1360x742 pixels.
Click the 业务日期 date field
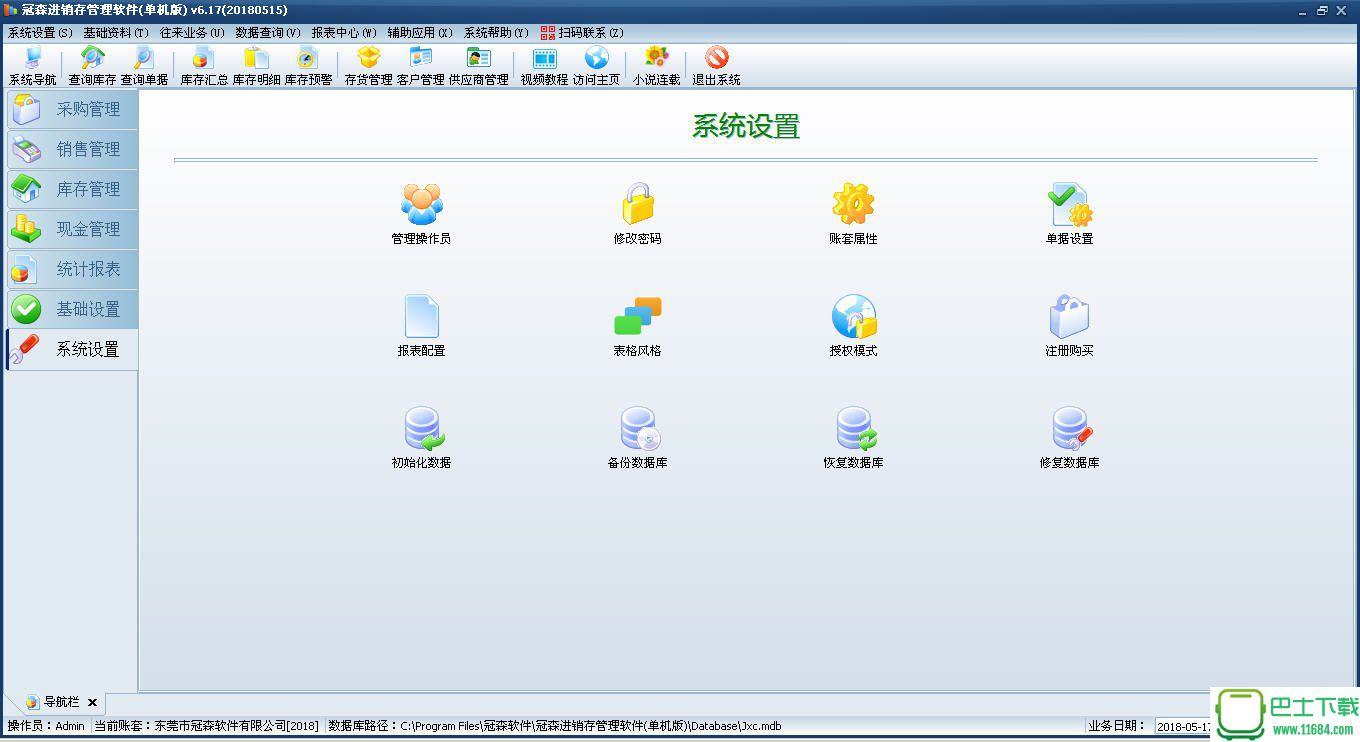pyautogui.click(x=1183, y=726)
